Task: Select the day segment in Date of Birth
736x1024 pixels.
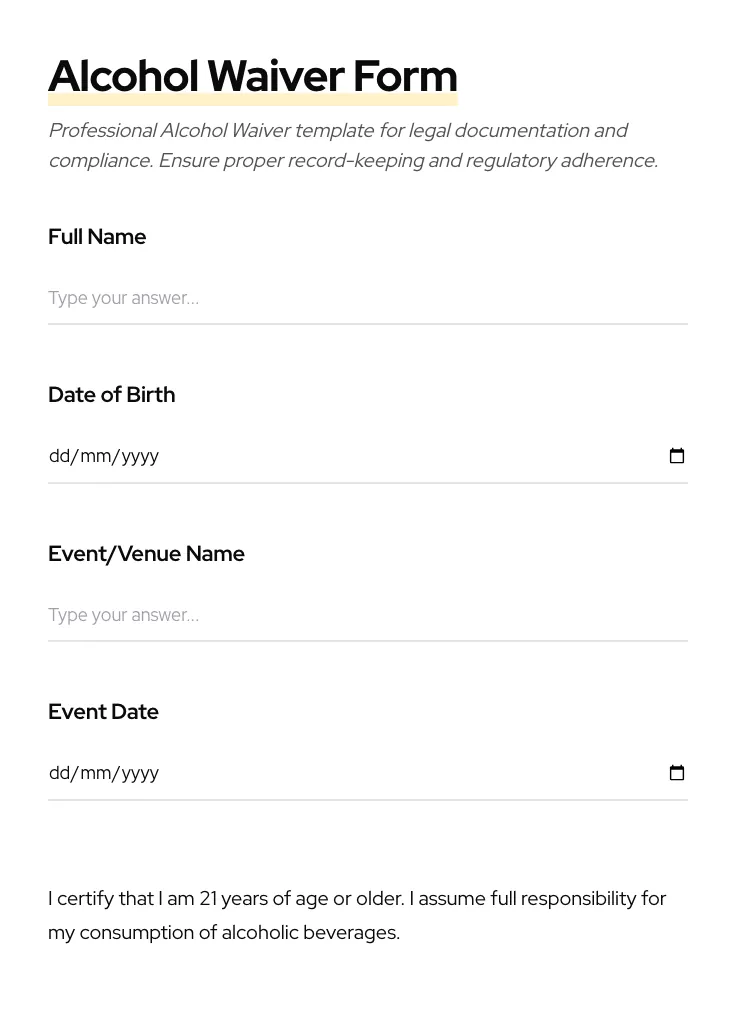Action: click(59, 456)
